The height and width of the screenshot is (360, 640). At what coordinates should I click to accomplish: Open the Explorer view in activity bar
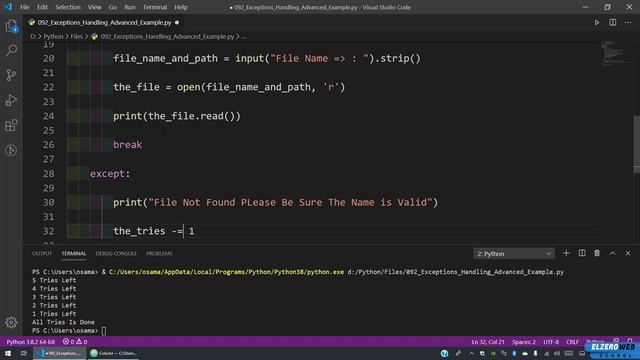pyautogui.click(x=11, y=26)
